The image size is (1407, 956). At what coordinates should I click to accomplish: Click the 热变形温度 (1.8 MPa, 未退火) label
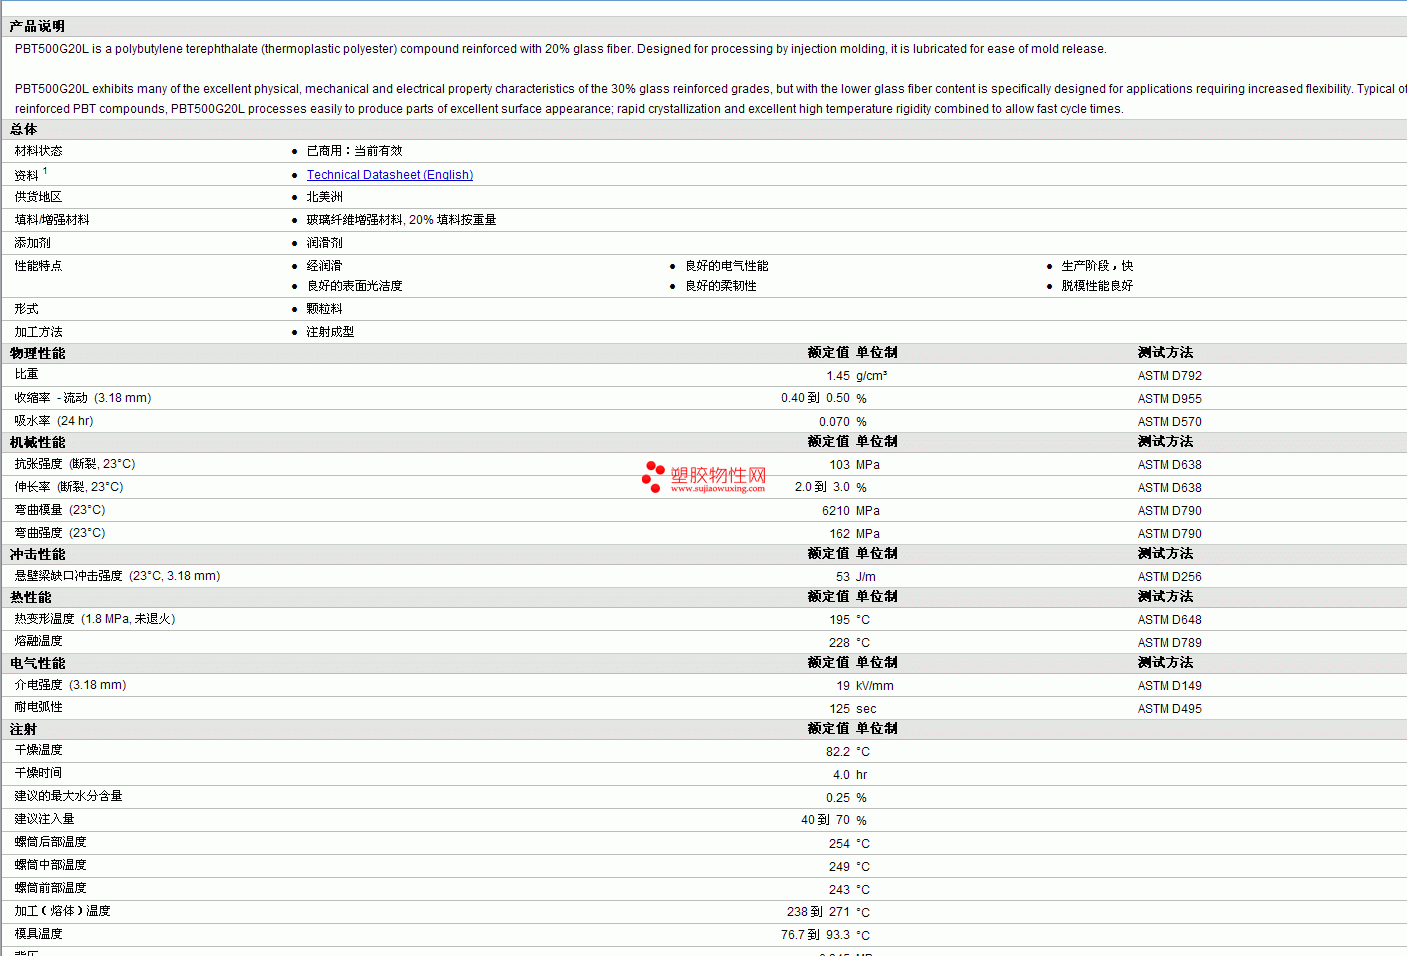(95, 619)
